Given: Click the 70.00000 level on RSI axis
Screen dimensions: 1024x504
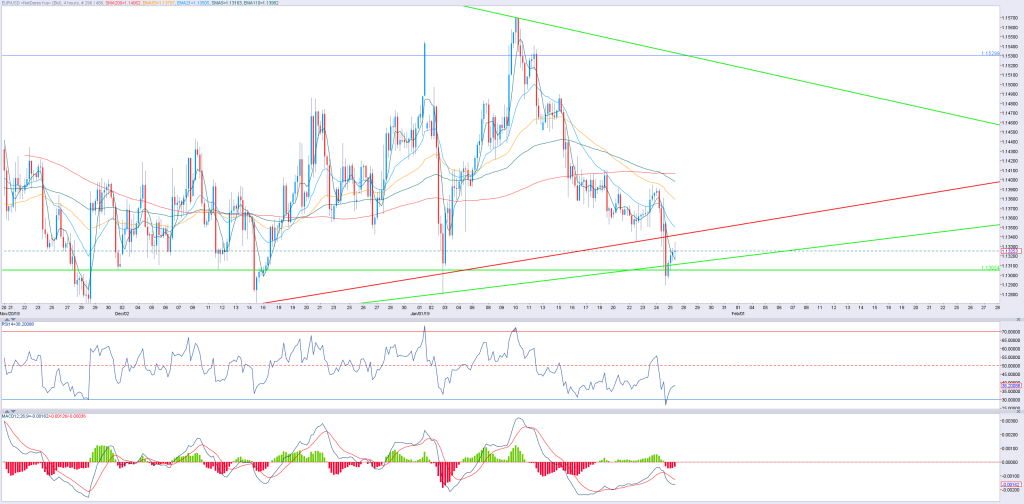Looking at the screenshot, I should [1010, 331].
